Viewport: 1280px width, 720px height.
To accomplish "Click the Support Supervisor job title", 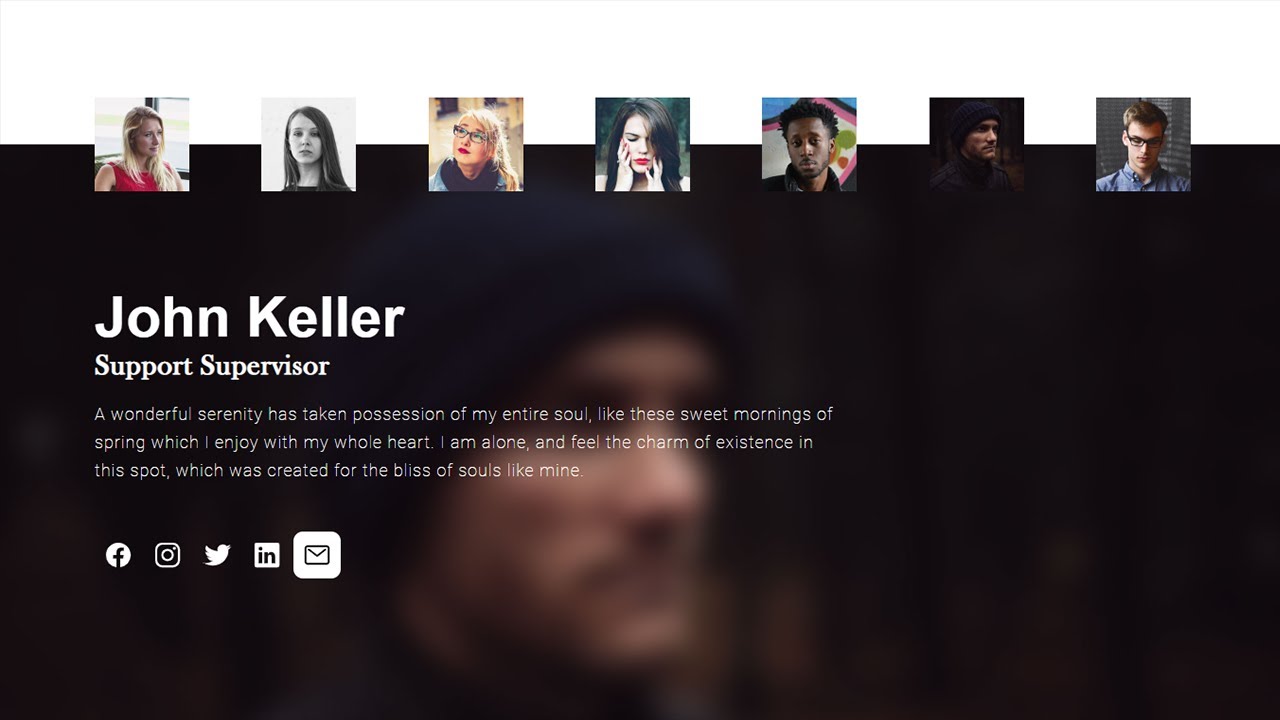I will (212, 366).
